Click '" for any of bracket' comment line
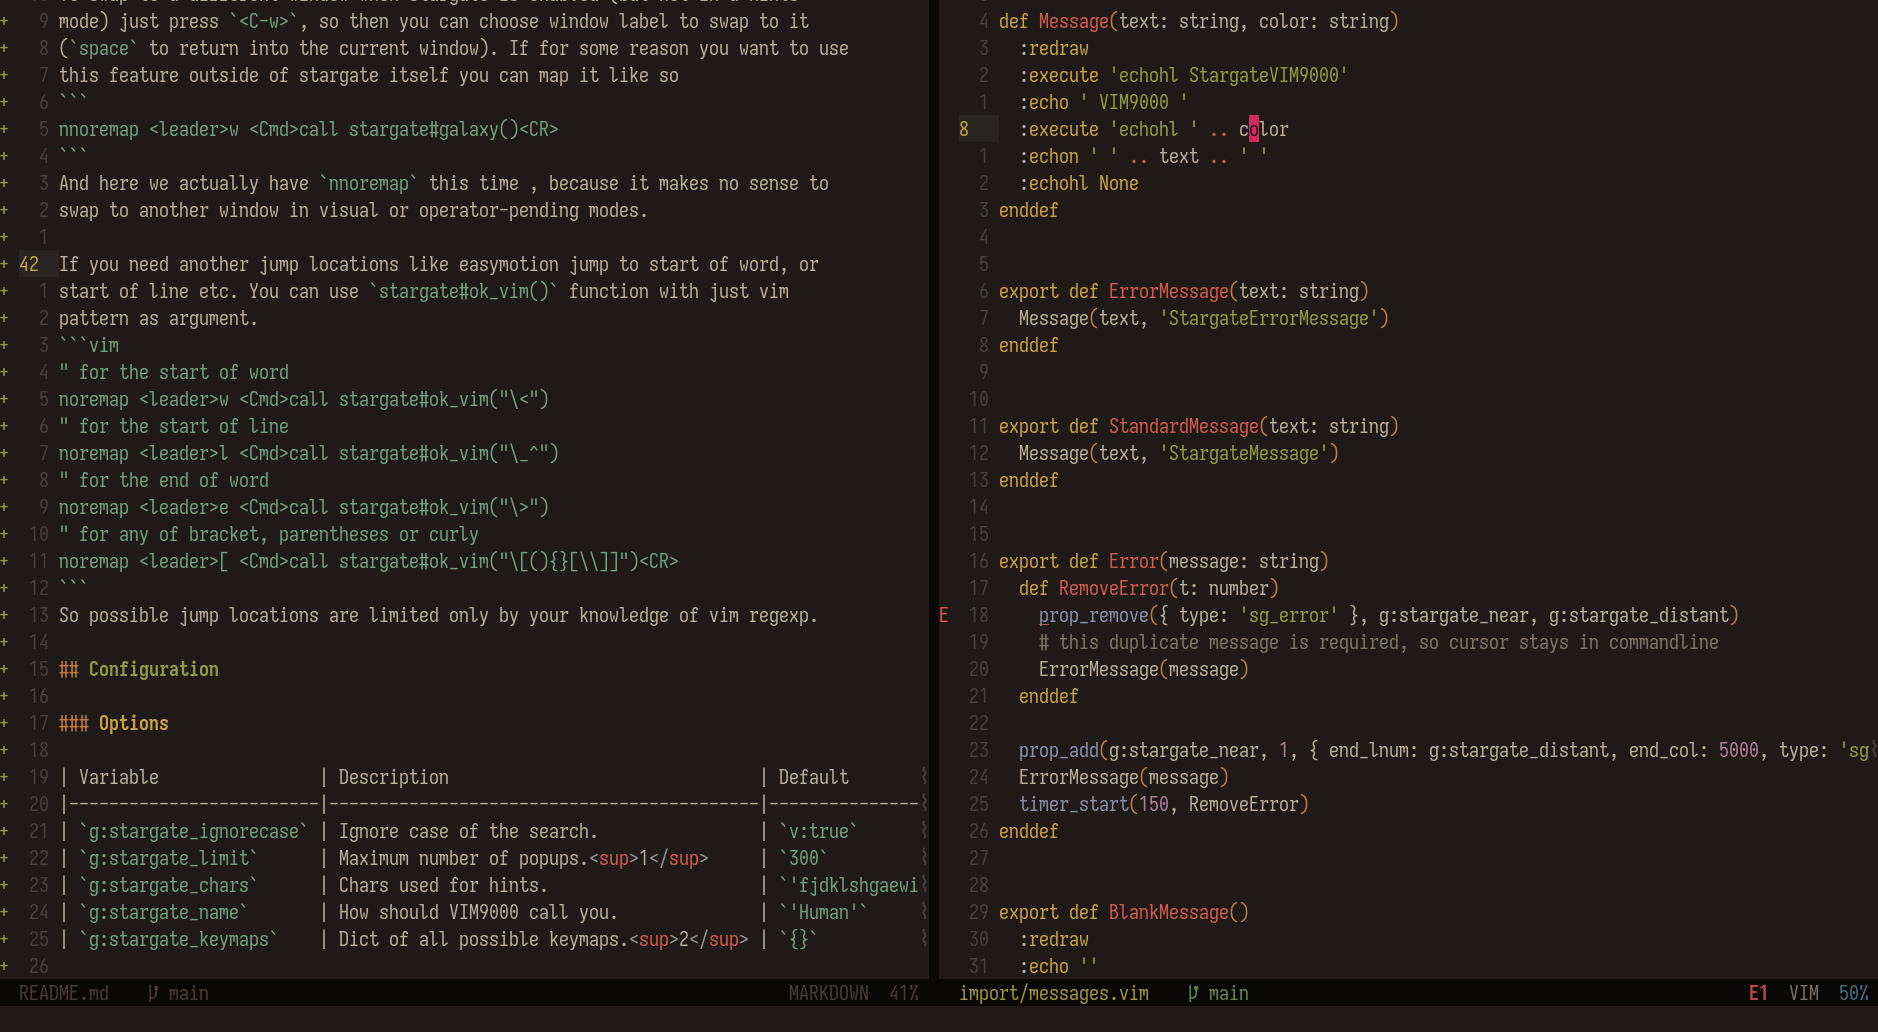The width and height of the screenshot is (1878, 1032). [269, 534]
